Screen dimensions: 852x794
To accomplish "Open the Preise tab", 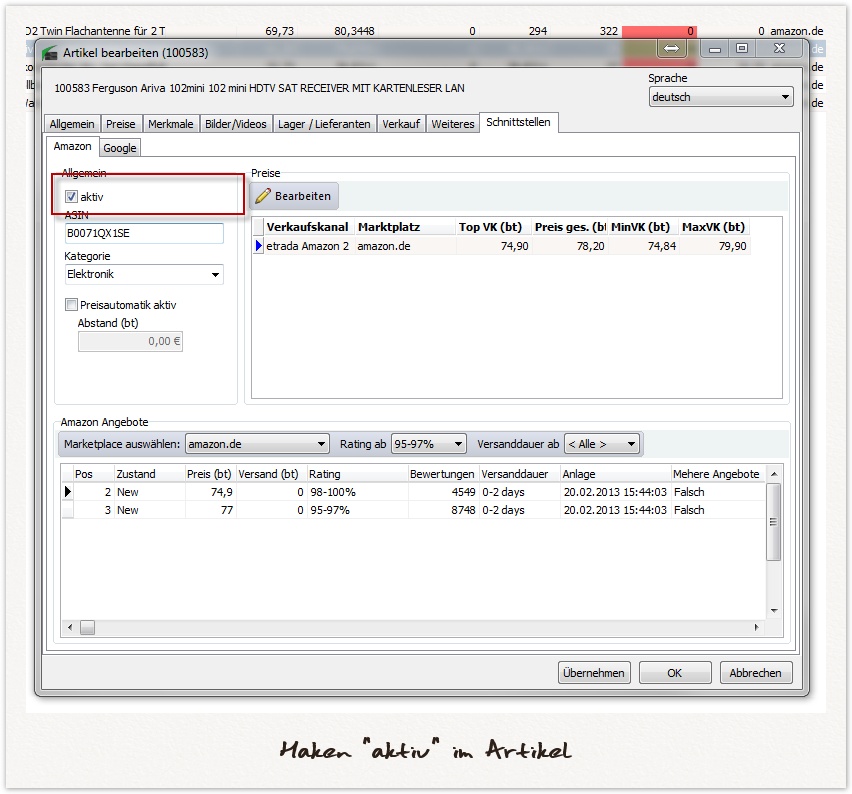I will [x=121, y=123].
